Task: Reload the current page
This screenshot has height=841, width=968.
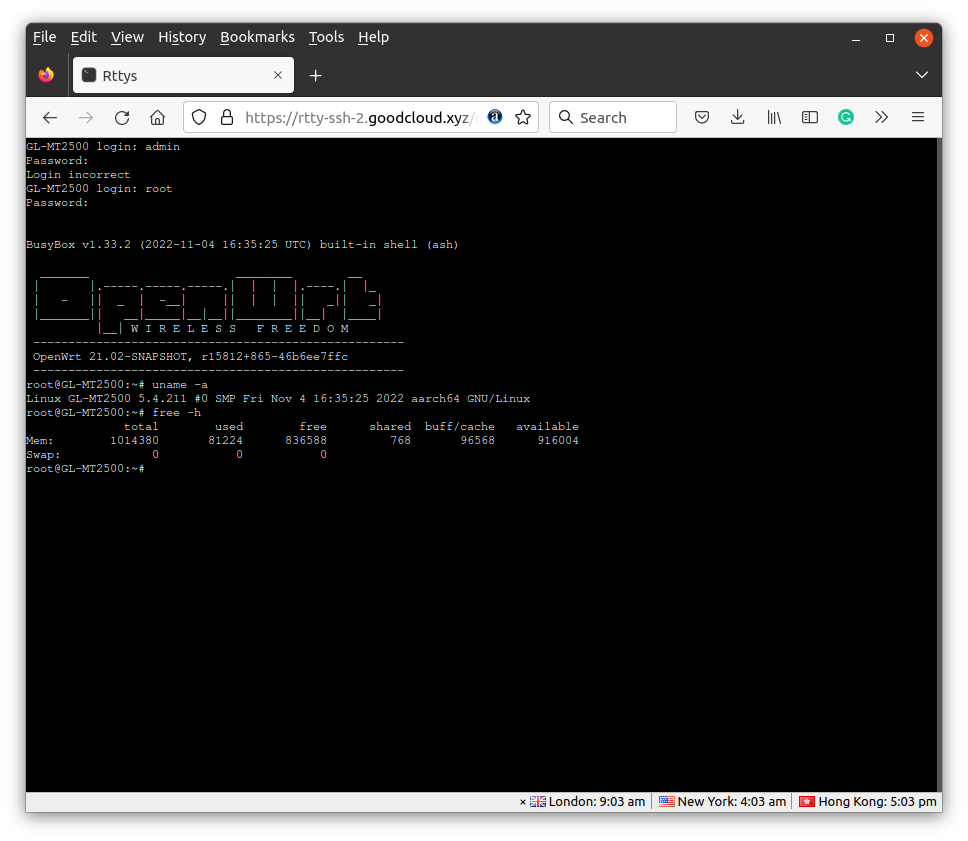Action: pyautogui.click(x=122, y=117)
